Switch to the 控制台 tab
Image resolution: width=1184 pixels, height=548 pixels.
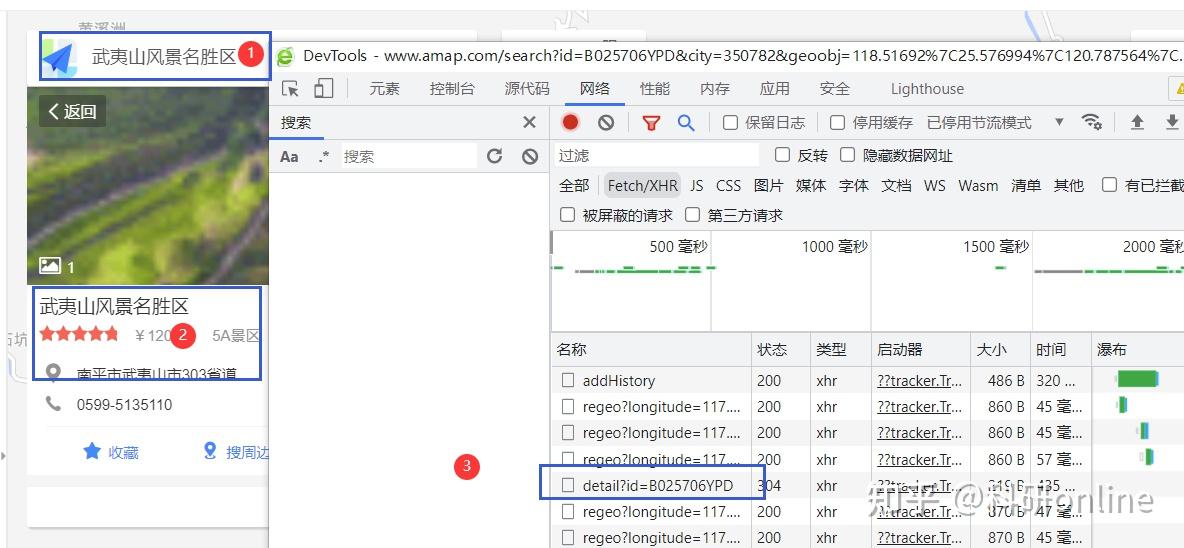pos(452,88)
